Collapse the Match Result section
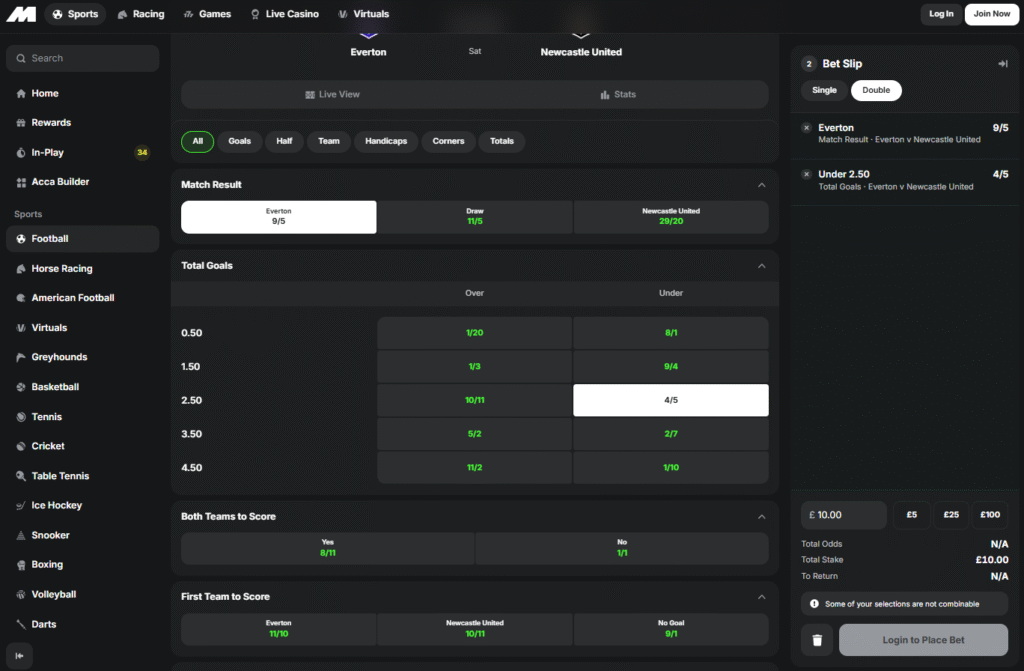The height and width of the screenshot is (671, 1024). coord(761,184)
